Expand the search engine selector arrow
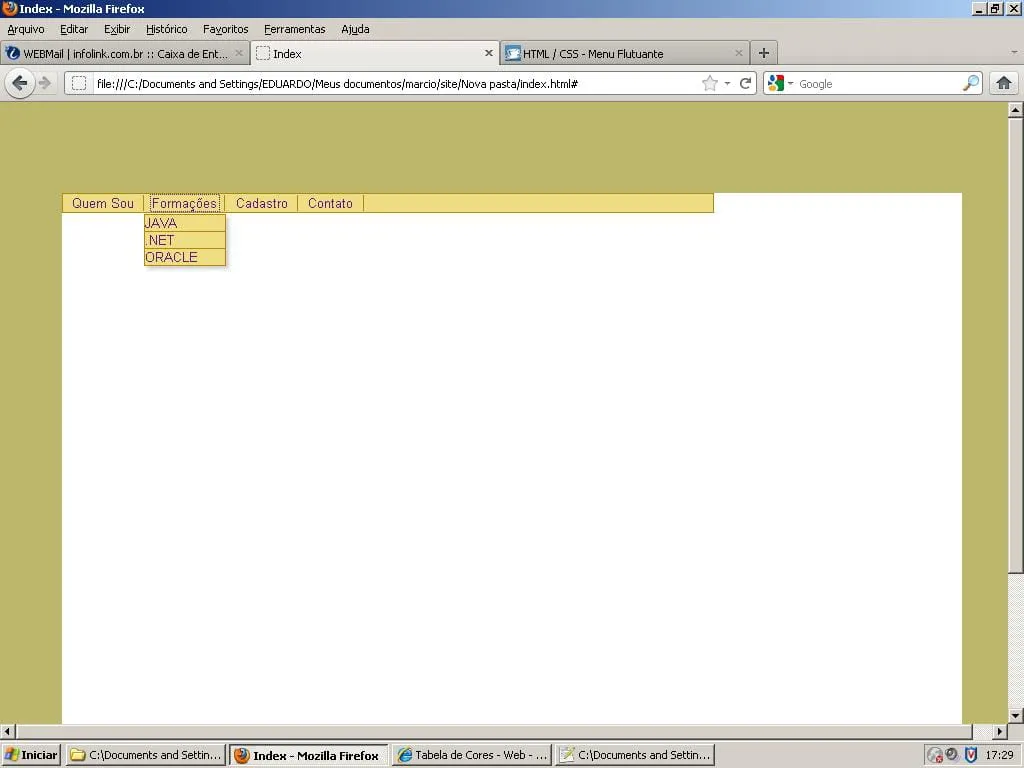This screenshot has height=768, width=1024. [790, 84]
